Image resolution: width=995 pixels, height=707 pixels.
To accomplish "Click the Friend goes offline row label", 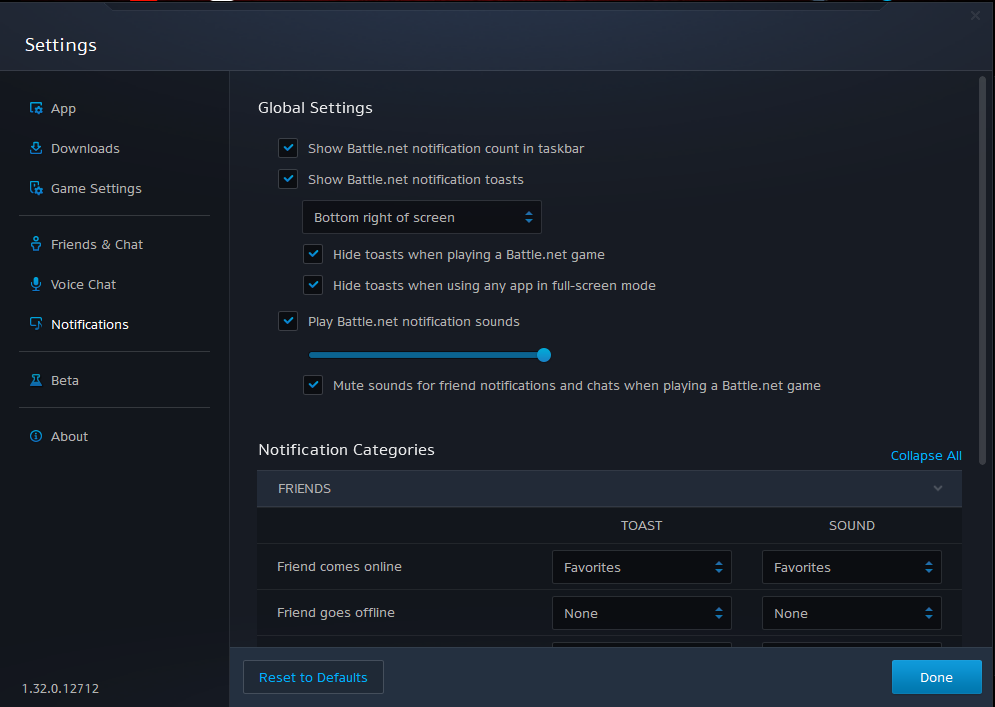I will 336,612.
